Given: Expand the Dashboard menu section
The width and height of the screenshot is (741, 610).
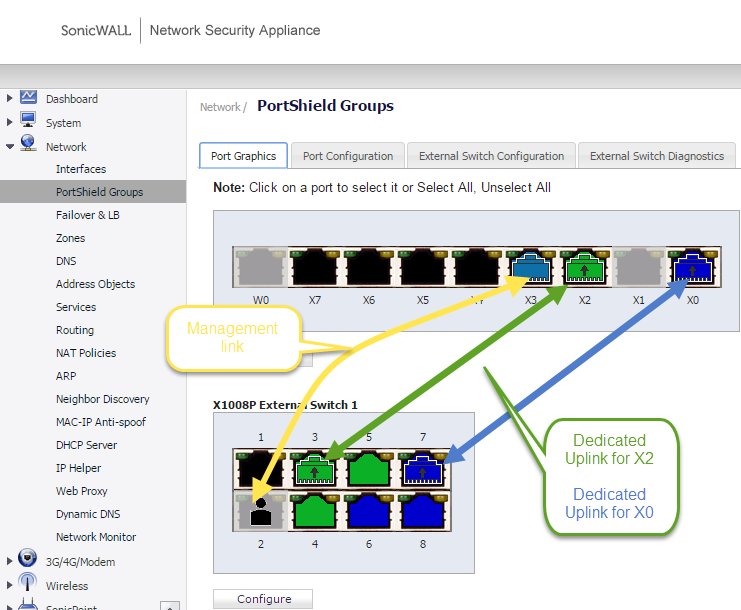Looking at the screenshot, I should point(10,99).
